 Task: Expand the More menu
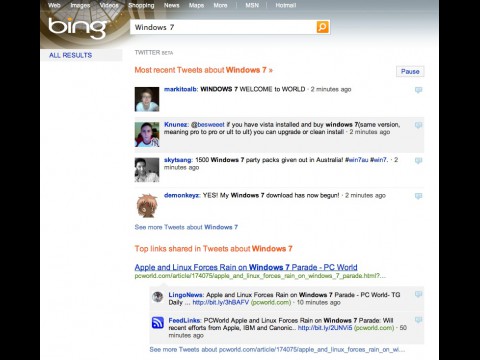(x=220, y=5)
